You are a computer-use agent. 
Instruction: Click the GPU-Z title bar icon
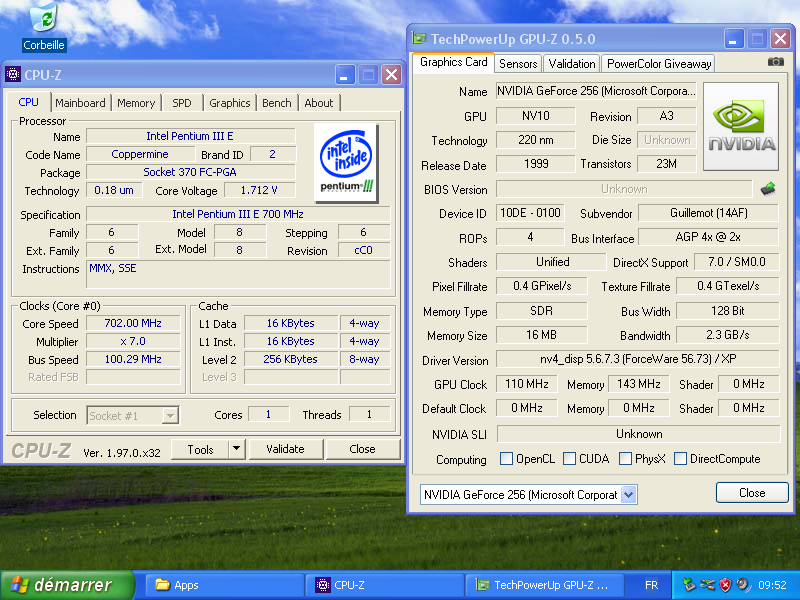point(420,39)
